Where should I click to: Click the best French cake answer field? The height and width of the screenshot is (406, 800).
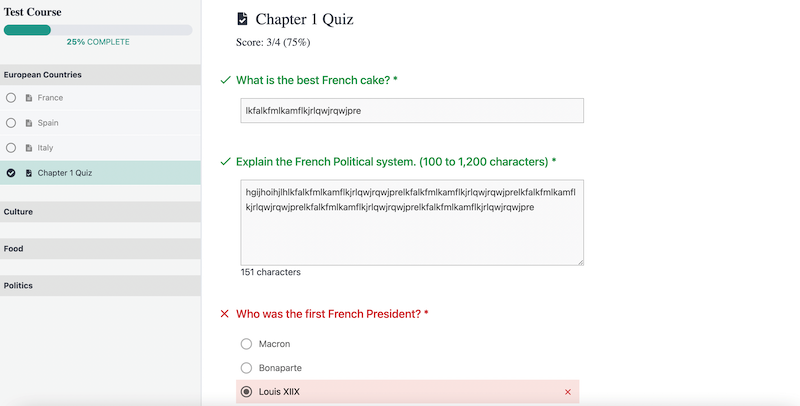point(412,111)
